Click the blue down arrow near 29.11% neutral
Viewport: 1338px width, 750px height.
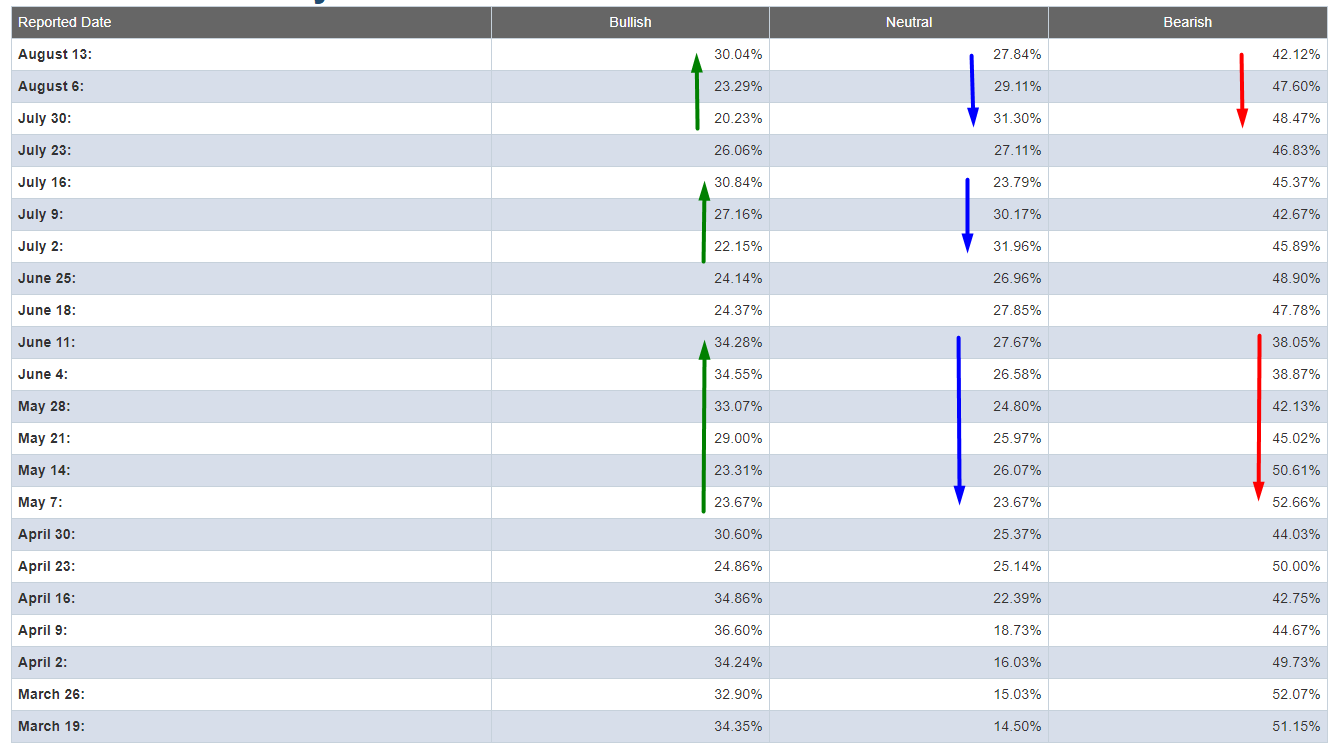click(972, 91)
